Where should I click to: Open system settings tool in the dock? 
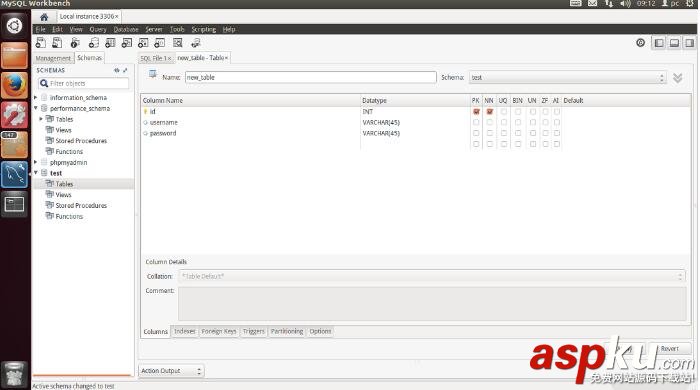(14, 115)
